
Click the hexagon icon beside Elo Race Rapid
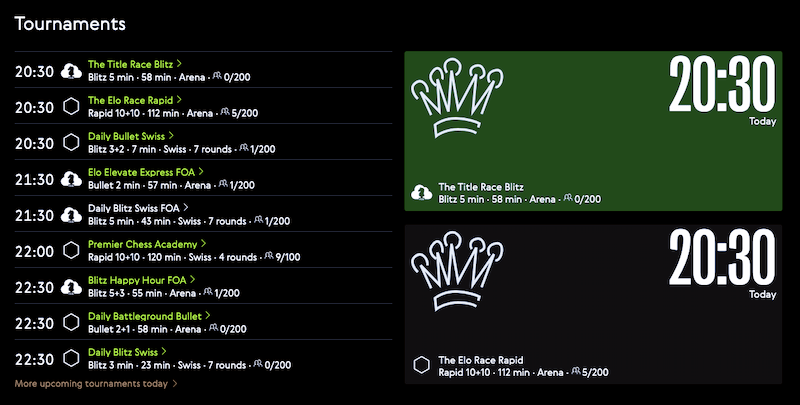point(71,107)
